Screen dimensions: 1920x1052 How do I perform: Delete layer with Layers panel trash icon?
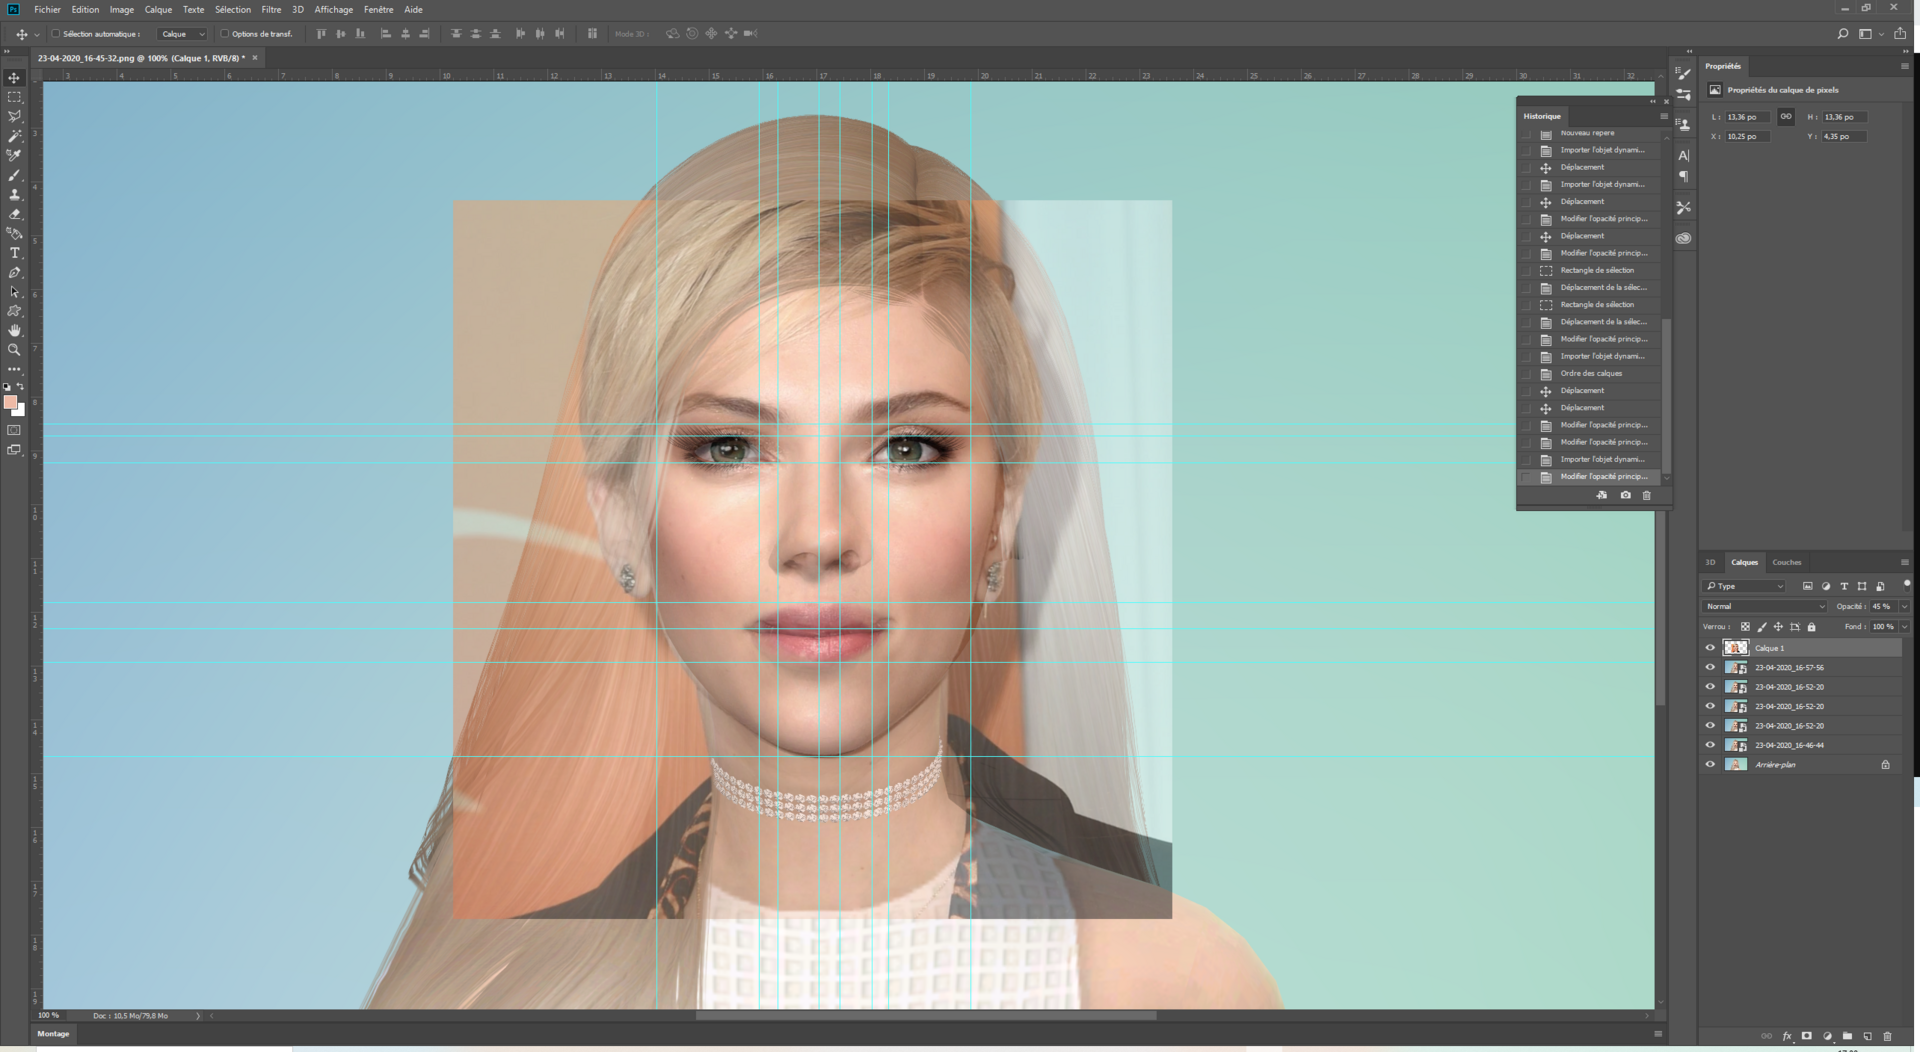1887,1036
